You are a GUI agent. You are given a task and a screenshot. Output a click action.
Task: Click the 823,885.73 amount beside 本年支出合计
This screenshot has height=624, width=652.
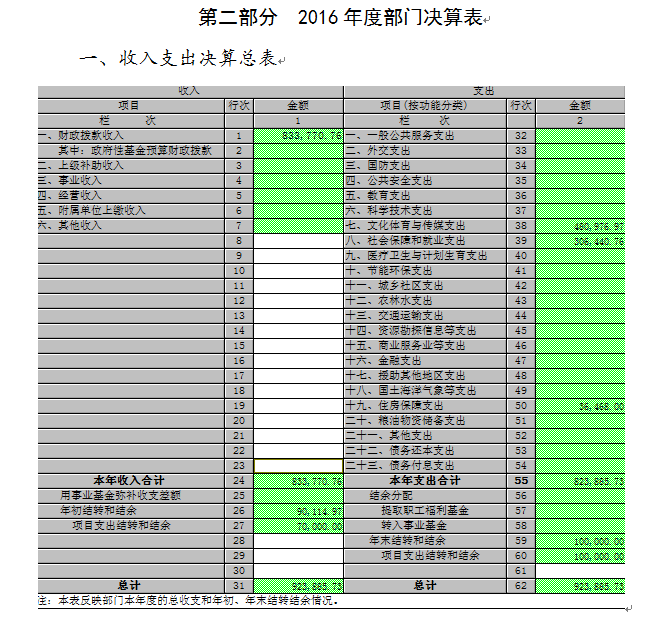pyautogui.click(x=581, y=480)
